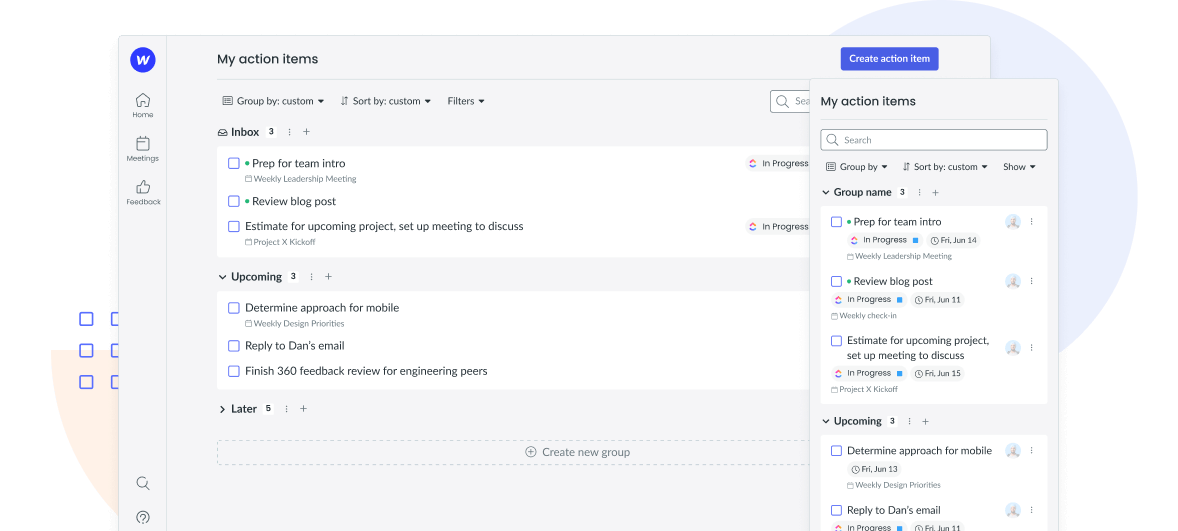Open In Progress status on Estimate item in main list
The height and width of the screenshot is (531, 1178).
(778, 226)
